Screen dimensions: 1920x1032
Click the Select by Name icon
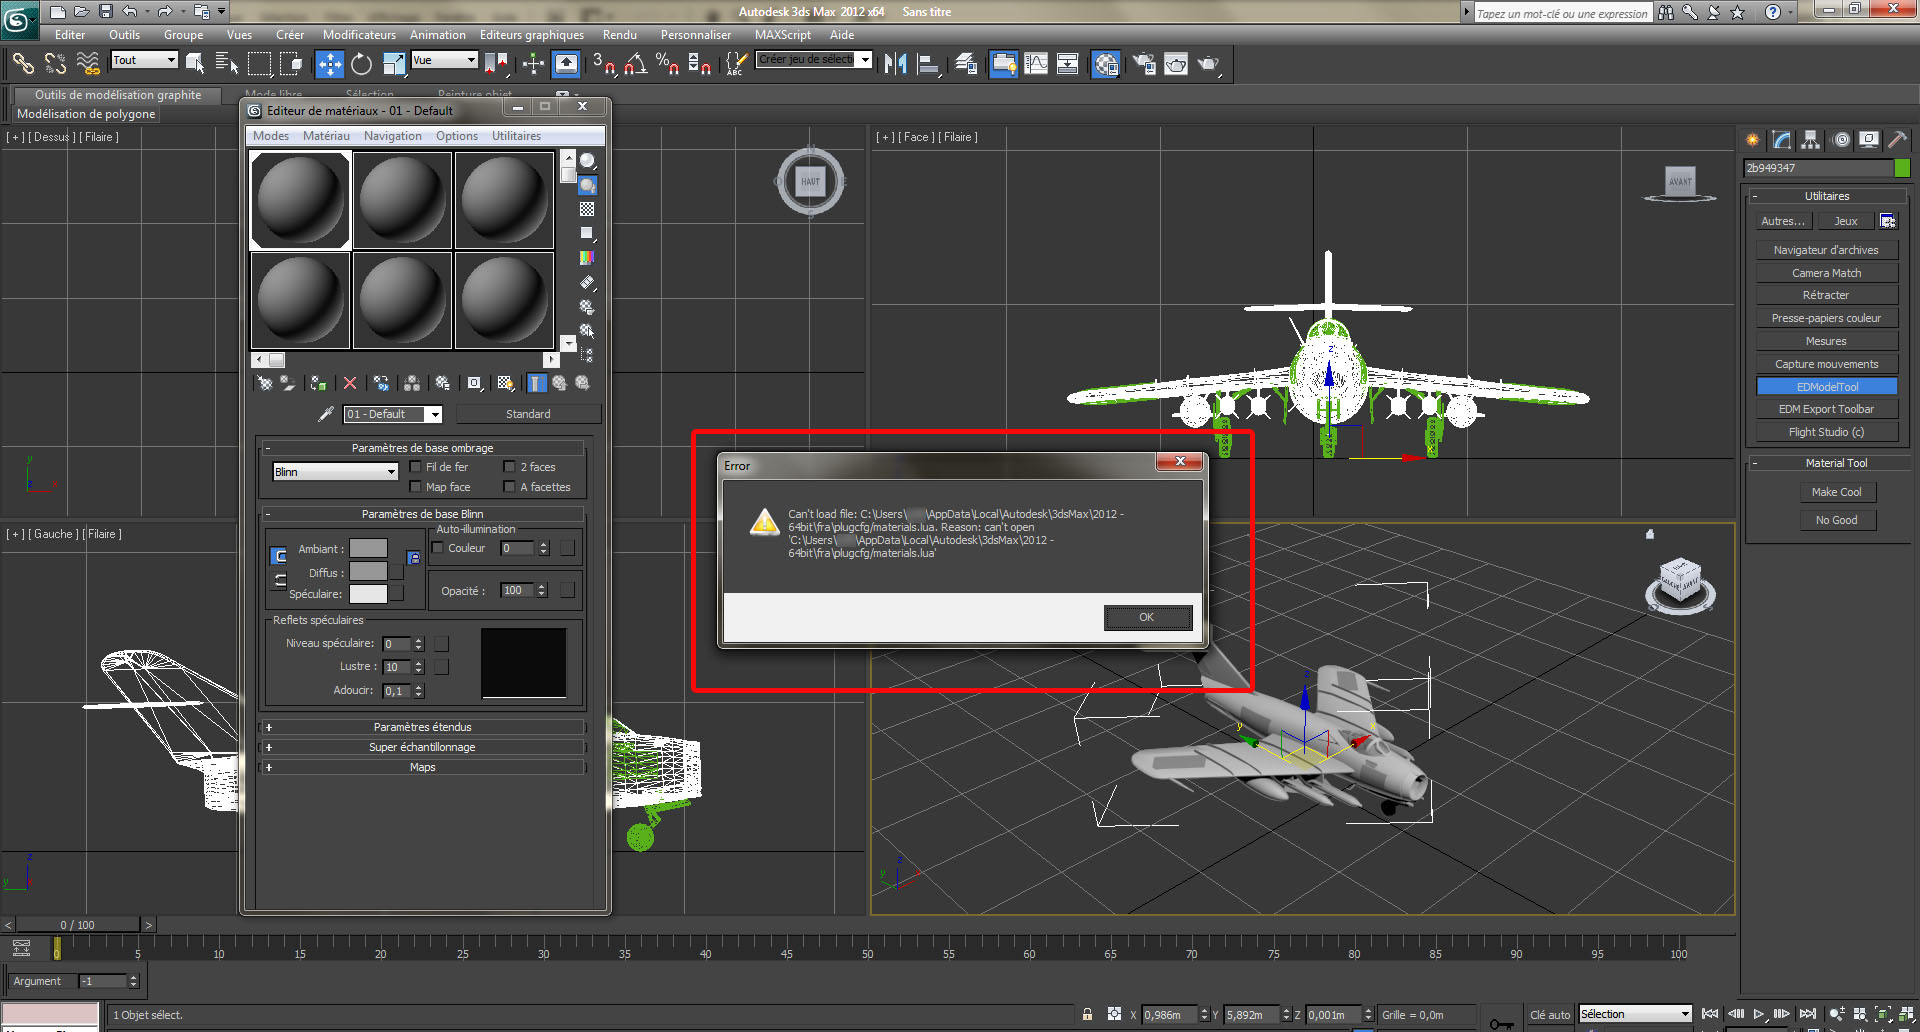(x=227, y=64)
